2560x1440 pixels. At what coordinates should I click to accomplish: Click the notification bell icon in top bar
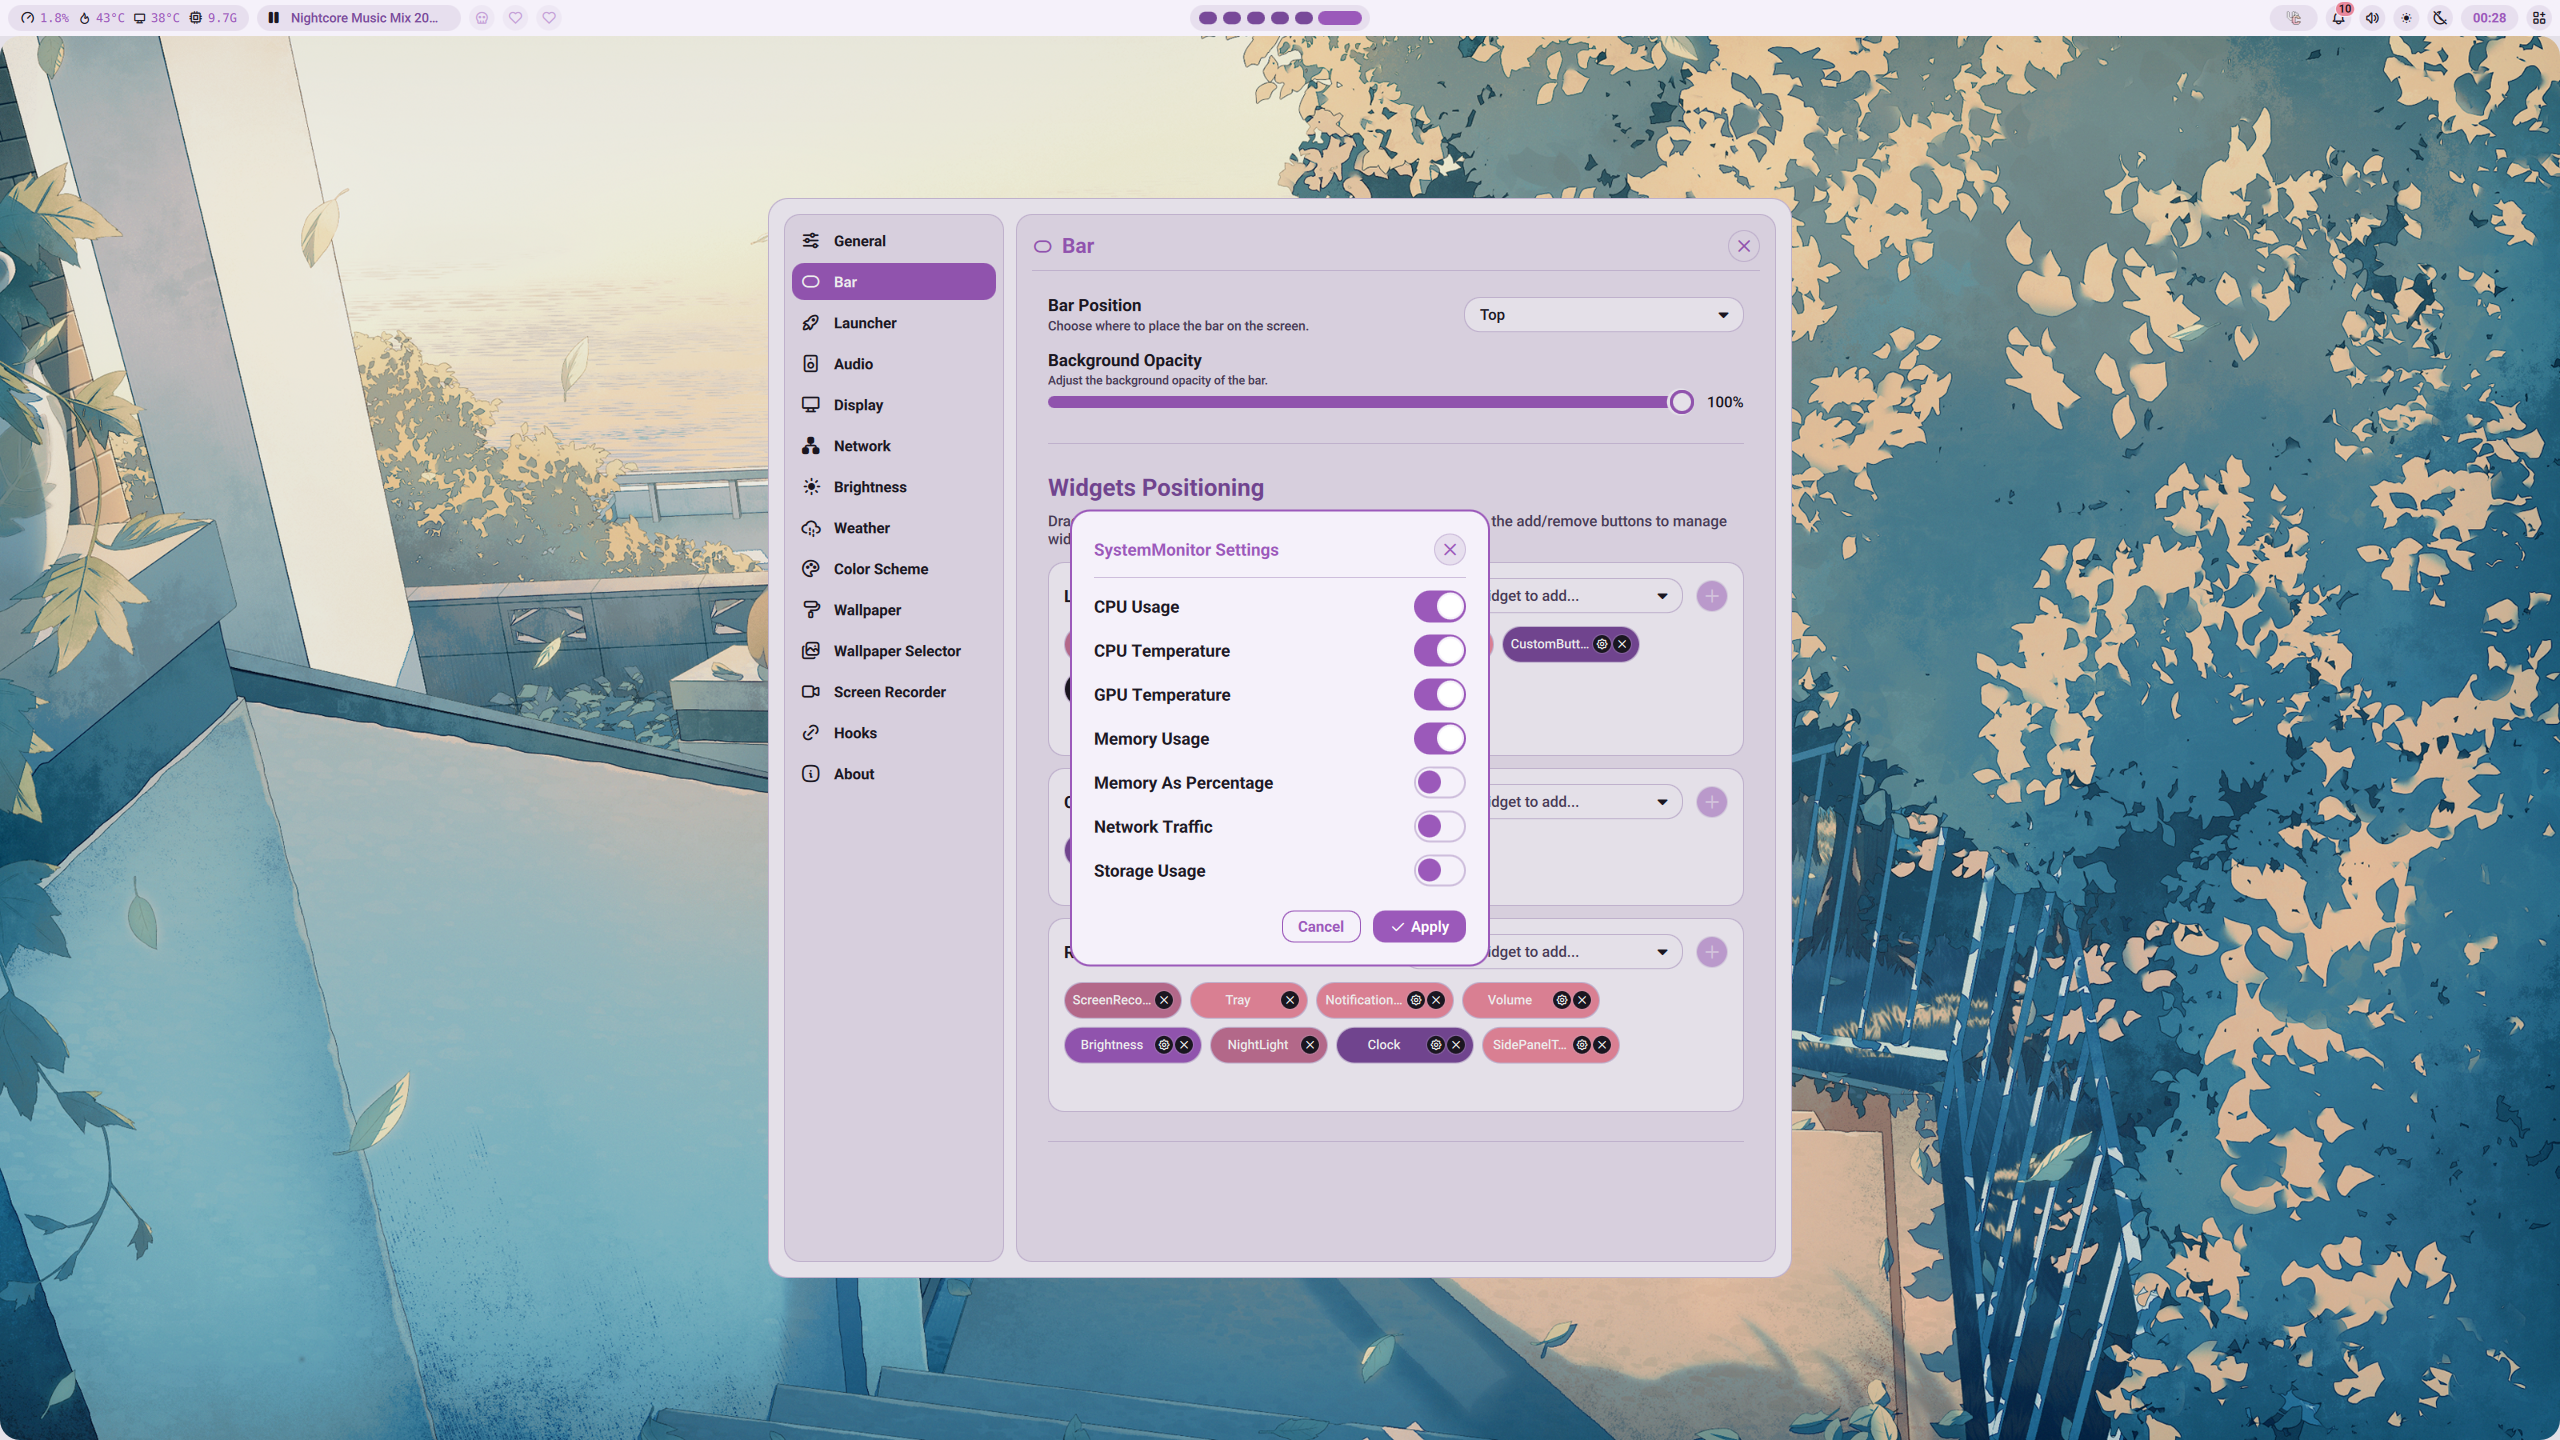[2338, 18]
